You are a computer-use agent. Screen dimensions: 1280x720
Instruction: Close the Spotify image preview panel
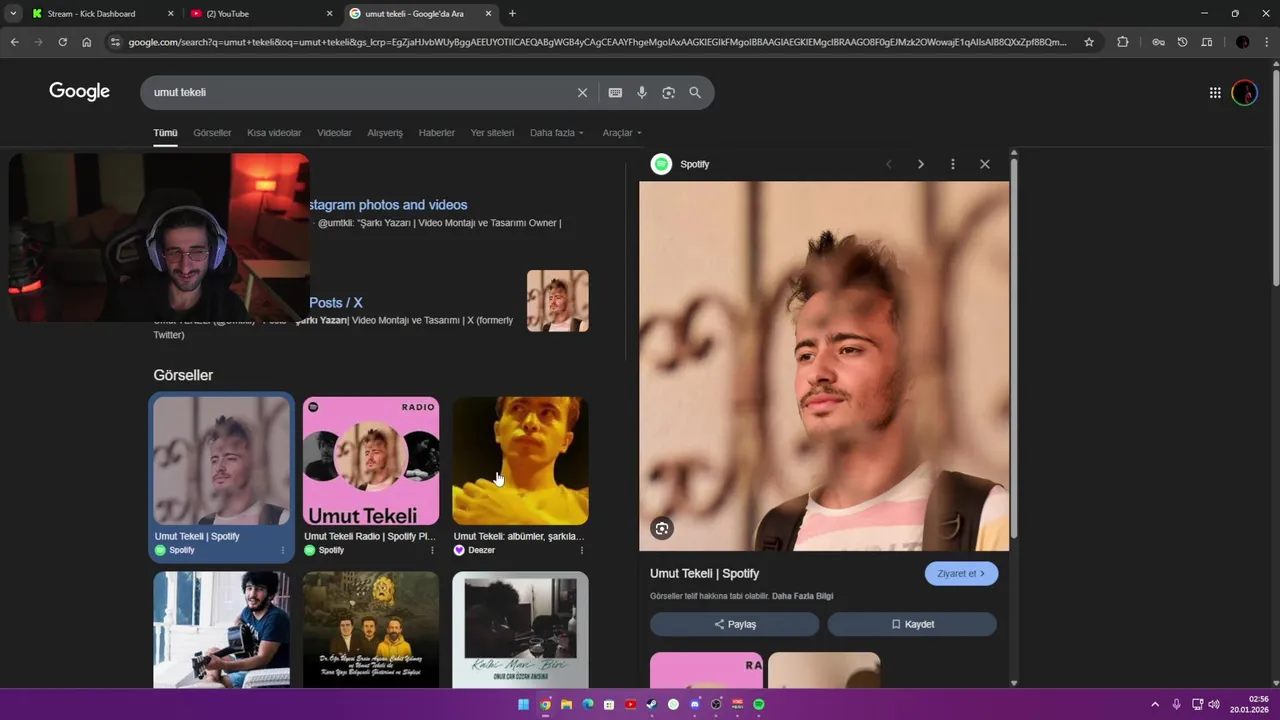pyautogui.click(x=985, y=164)
